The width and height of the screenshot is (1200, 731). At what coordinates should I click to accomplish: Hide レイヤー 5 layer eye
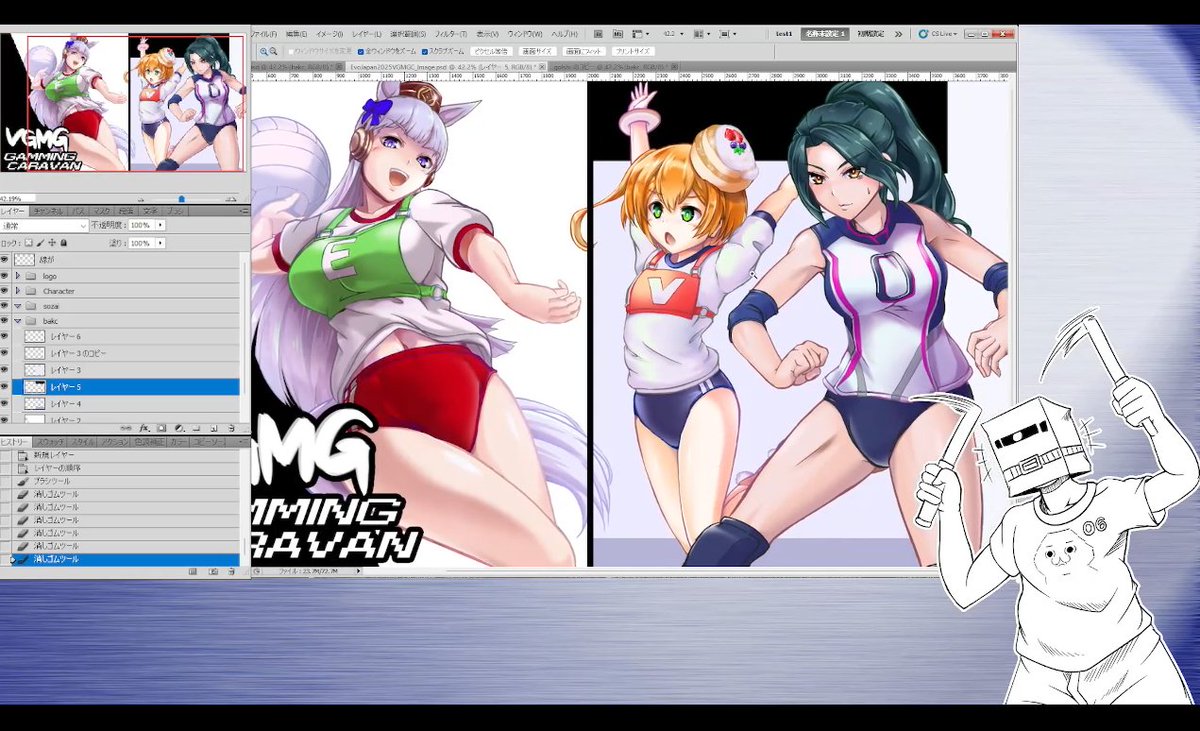6,386
